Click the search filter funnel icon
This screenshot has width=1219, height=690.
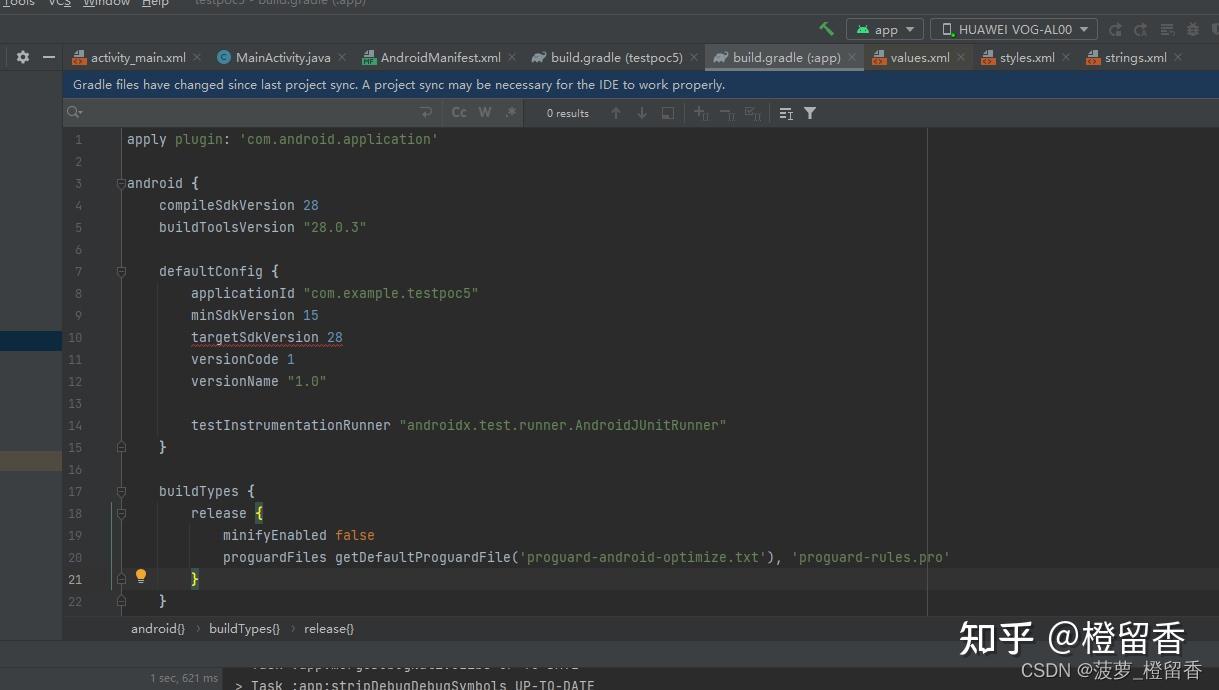coord(810,113)
